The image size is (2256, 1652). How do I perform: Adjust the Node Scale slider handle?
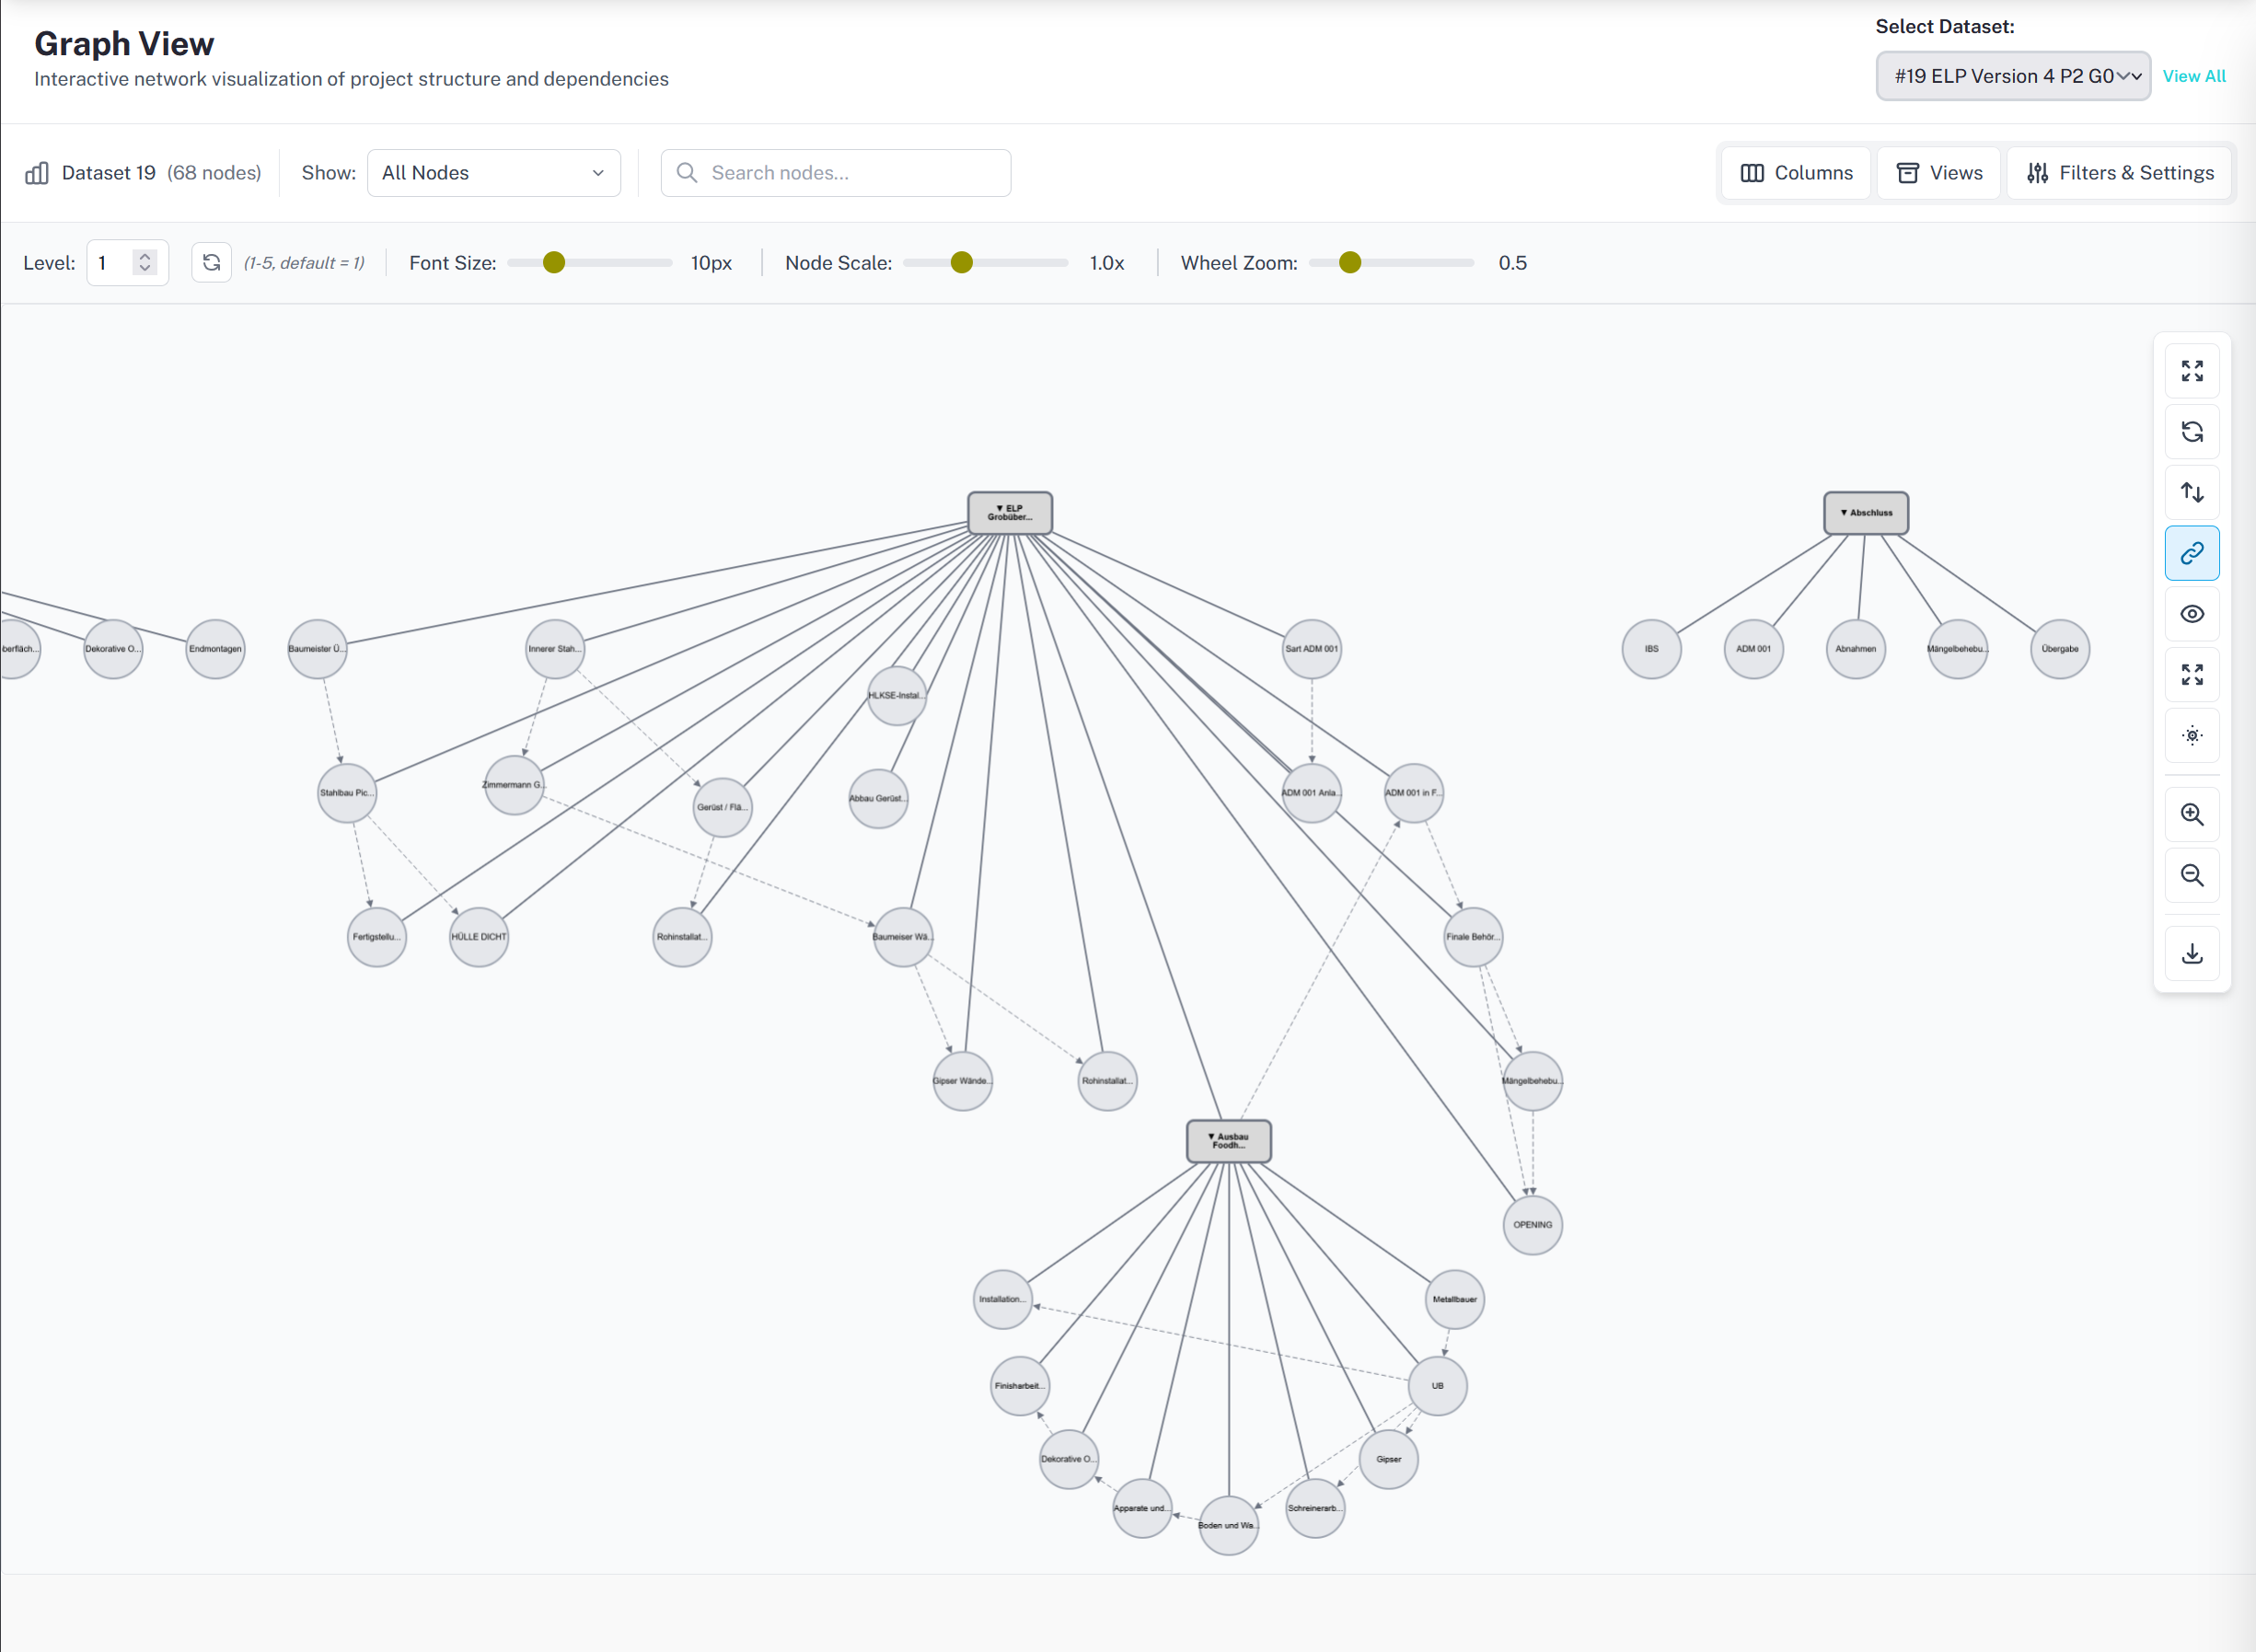962,263
